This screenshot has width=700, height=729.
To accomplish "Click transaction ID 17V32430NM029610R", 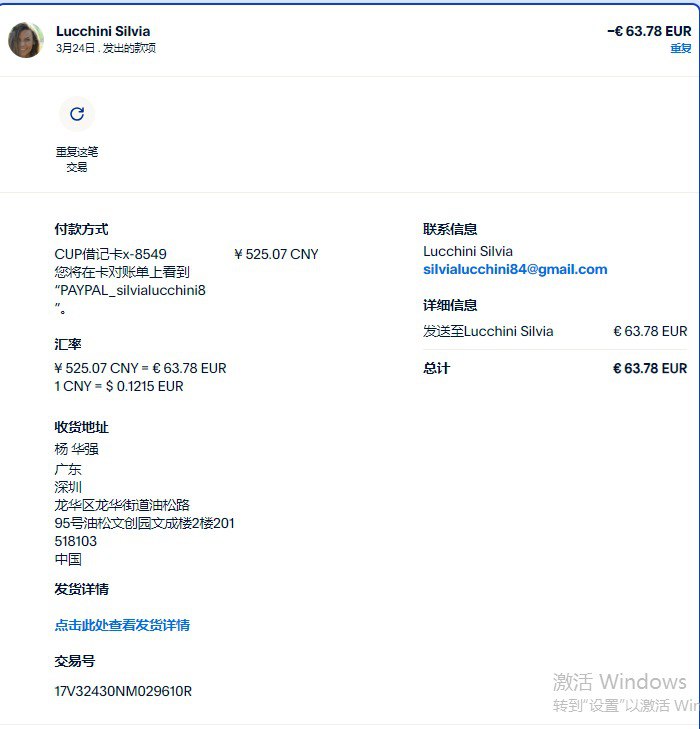I will [x=123, y=691].
